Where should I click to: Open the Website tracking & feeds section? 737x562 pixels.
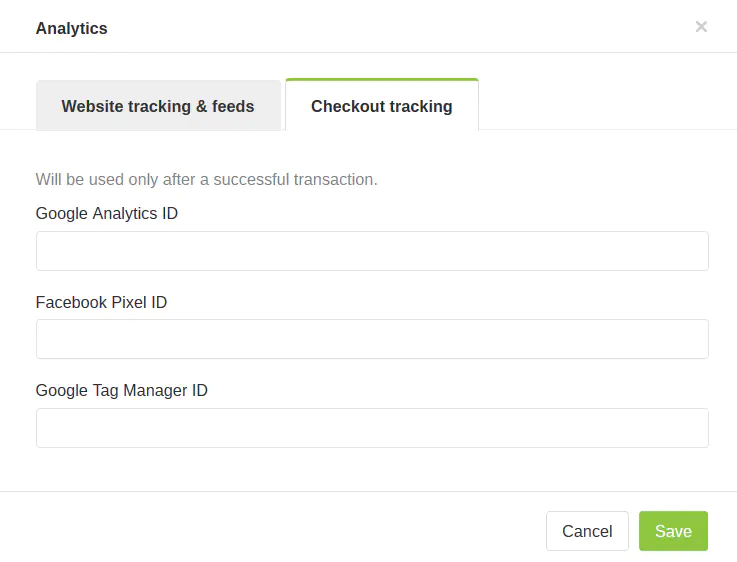[x=158, y=106]
